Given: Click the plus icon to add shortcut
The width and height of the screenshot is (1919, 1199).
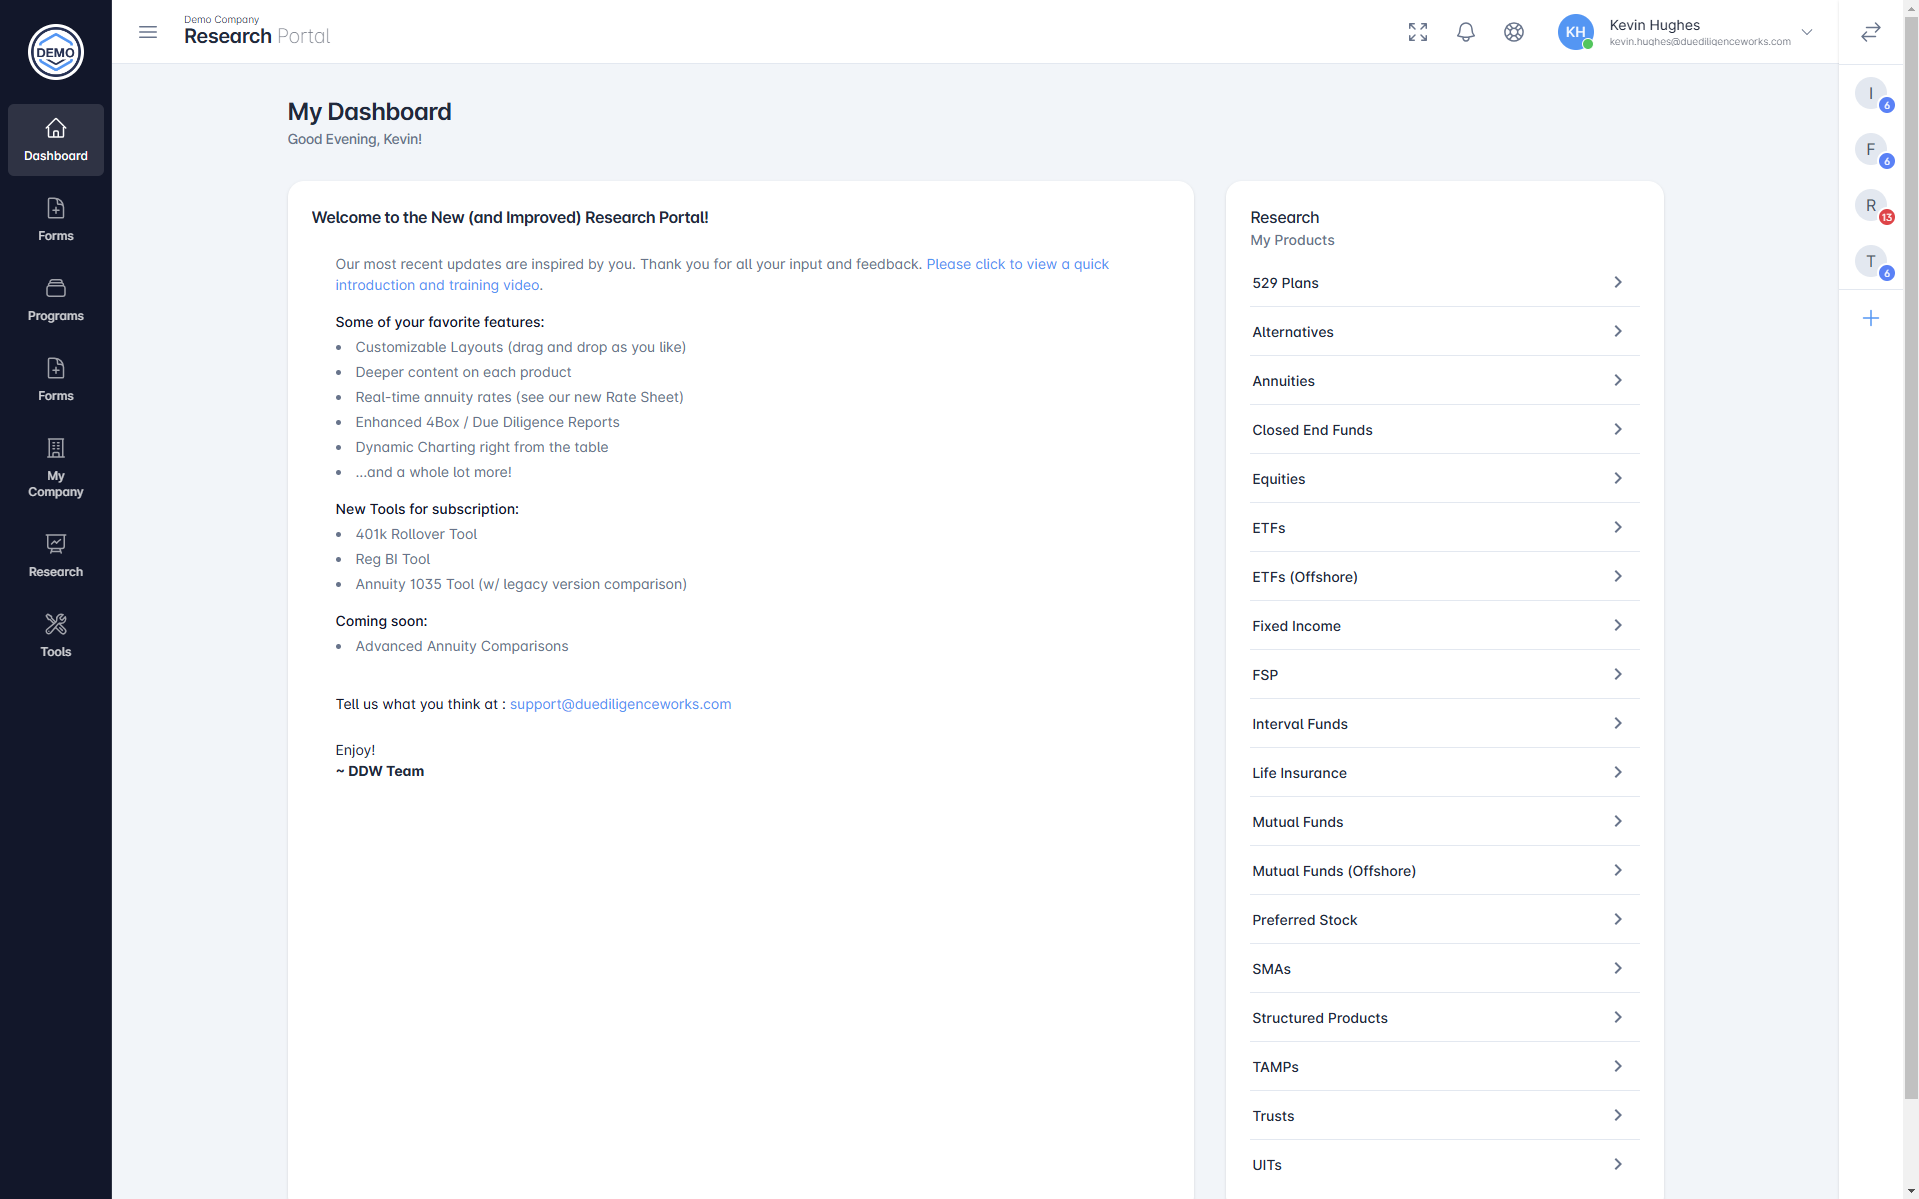Looking at the screenshot, I should (1871, 318).
